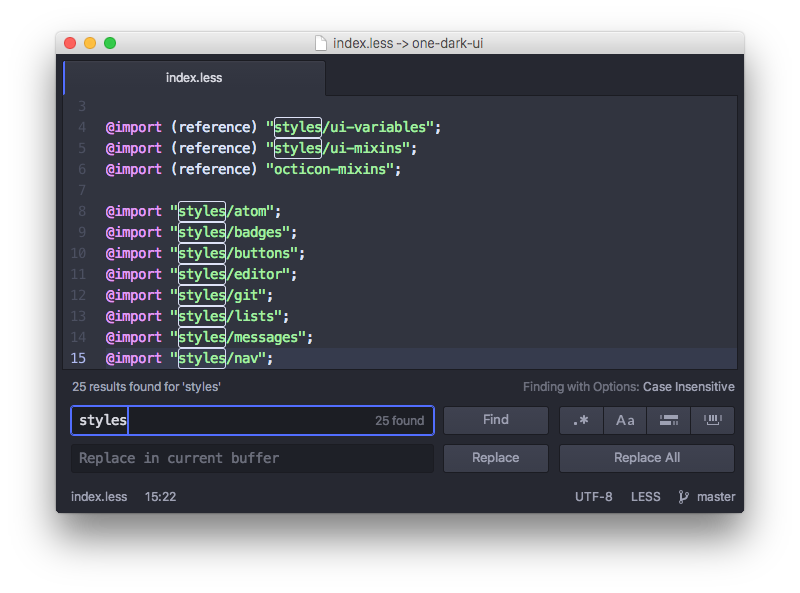Toggle the regex search option
The width and height of the screenshot is (800, 593).
coord(581,420)
